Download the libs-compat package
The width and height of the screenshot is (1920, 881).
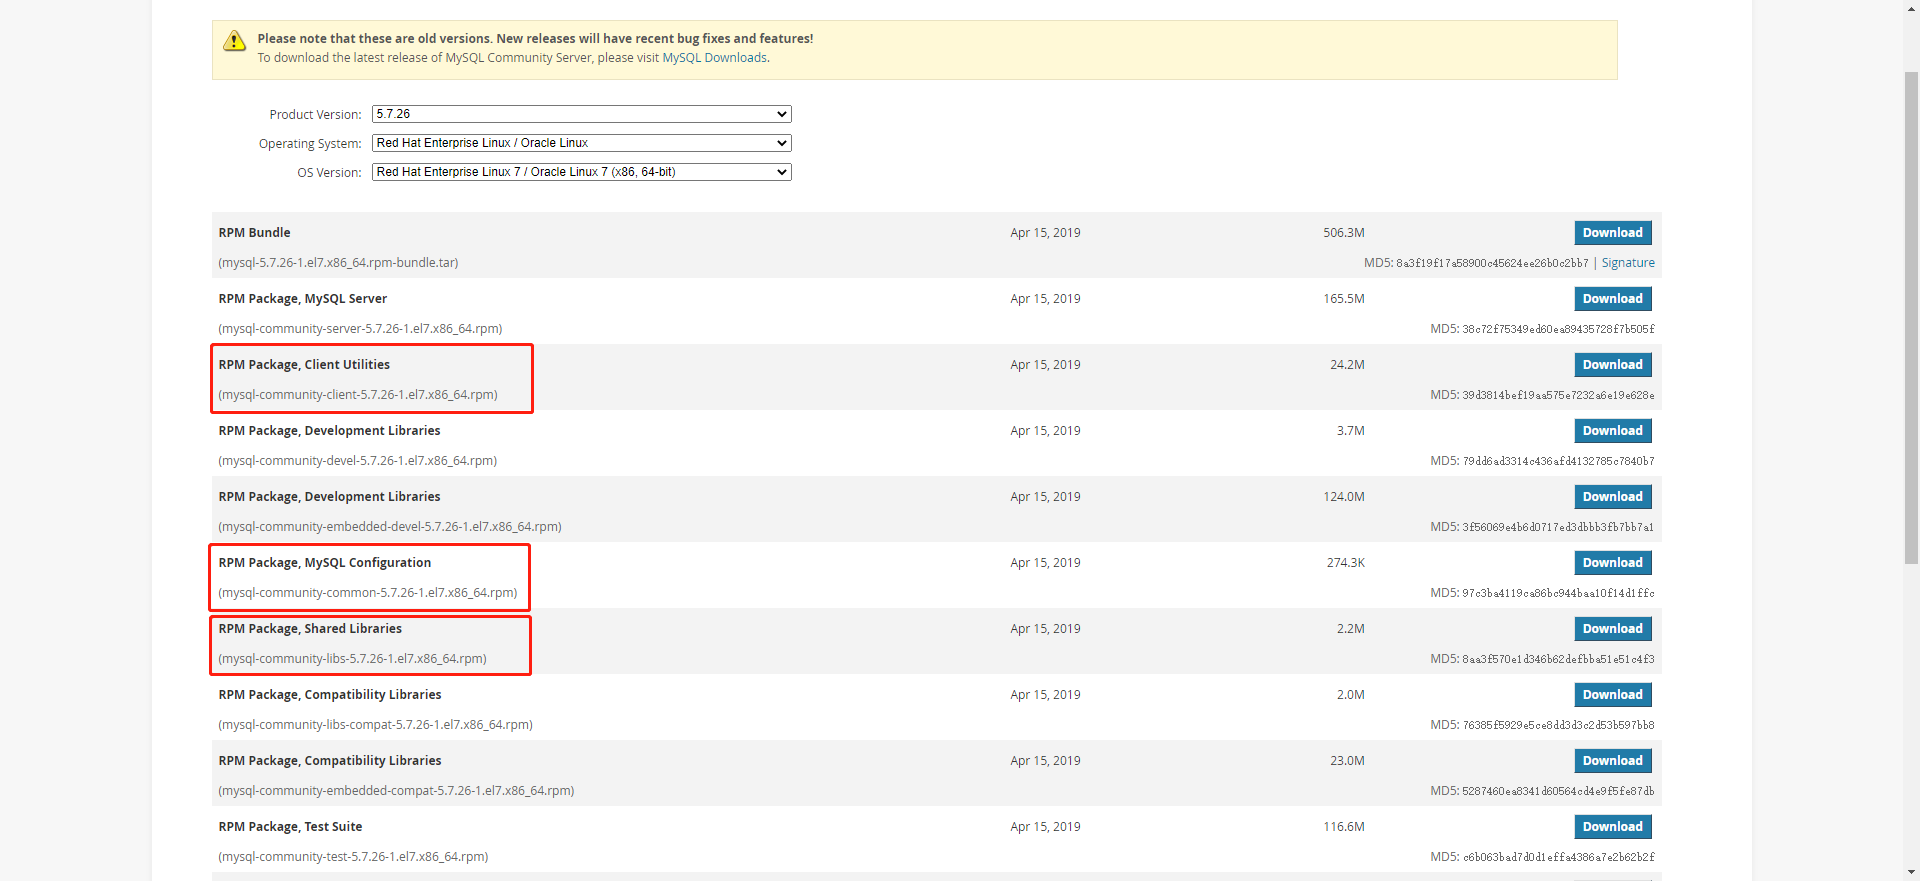coord(1612,695)
